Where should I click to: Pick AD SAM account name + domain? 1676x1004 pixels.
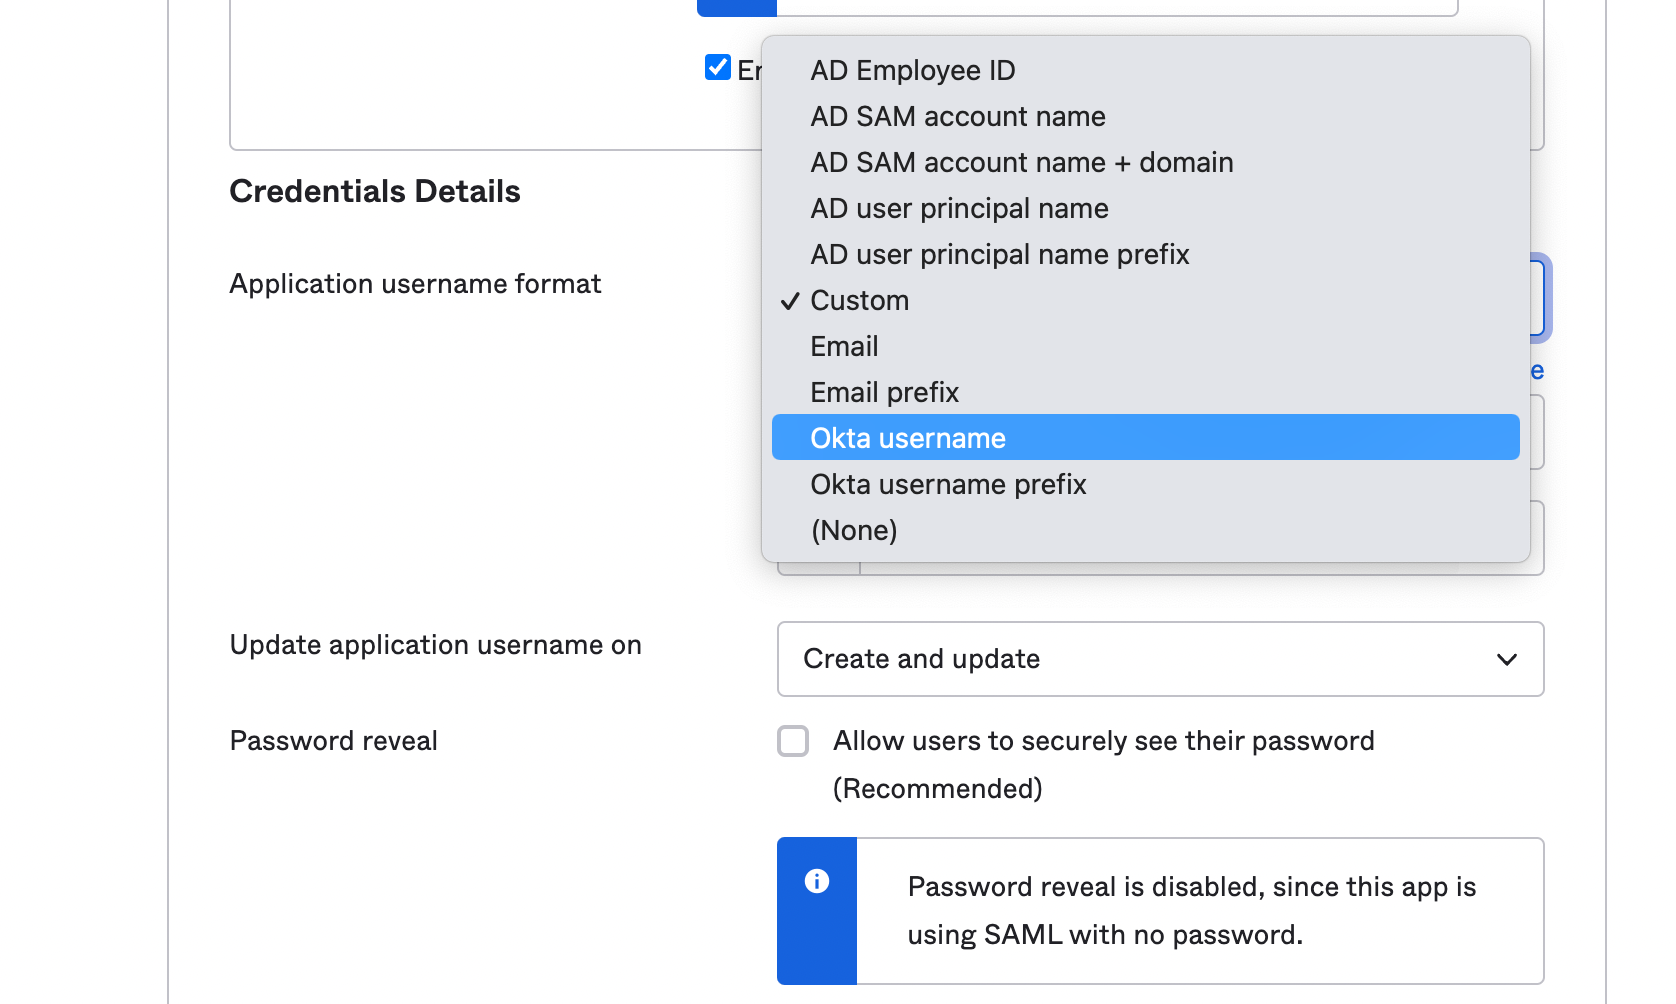pyautogui.click(x=1021, y=163)
